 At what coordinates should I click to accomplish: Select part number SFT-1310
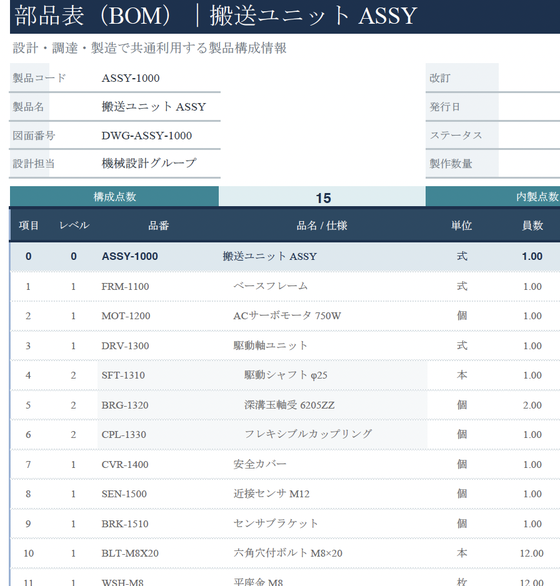click(123, 376)
